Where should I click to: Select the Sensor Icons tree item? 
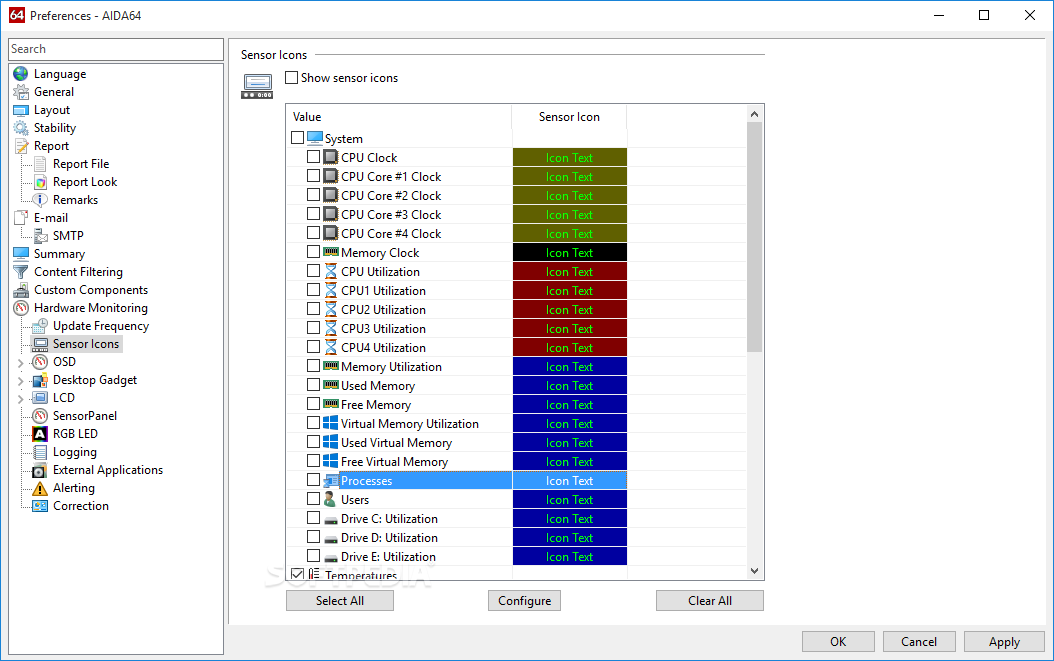tap(86, 344)
